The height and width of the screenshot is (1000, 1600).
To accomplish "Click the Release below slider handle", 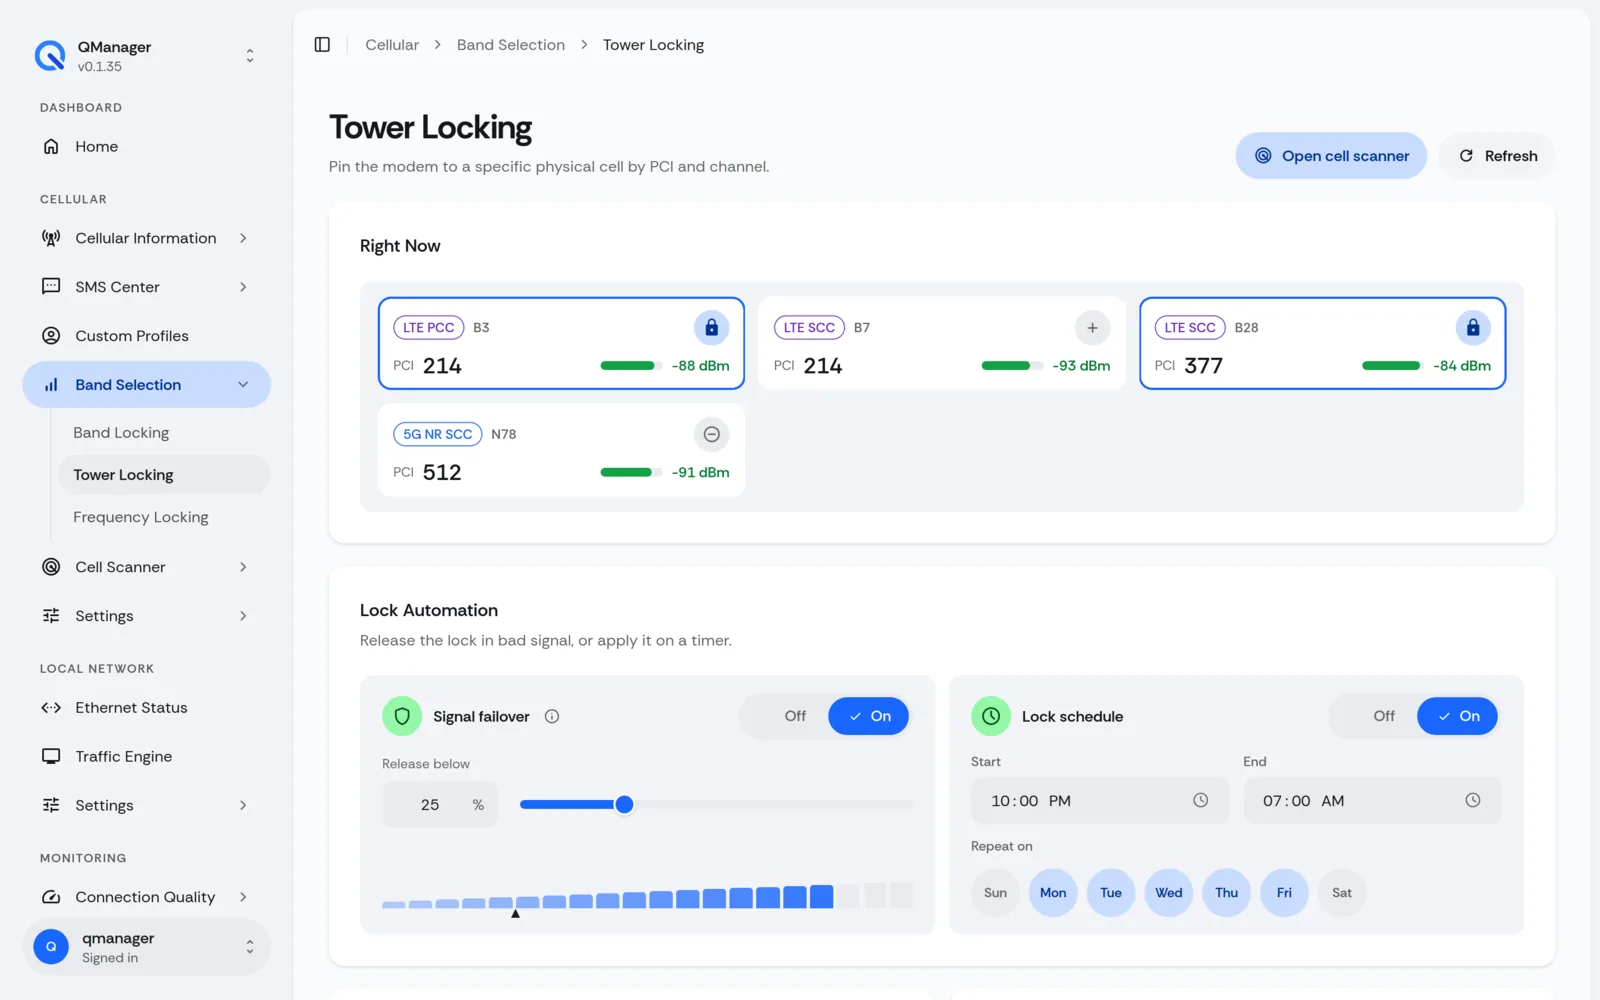I will point(624,804).
